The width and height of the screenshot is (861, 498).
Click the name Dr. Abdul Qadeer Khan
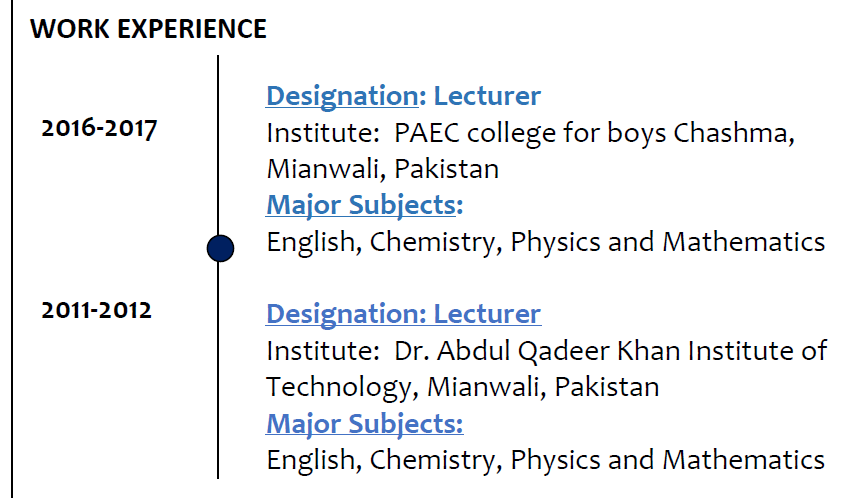pos(527,351)
